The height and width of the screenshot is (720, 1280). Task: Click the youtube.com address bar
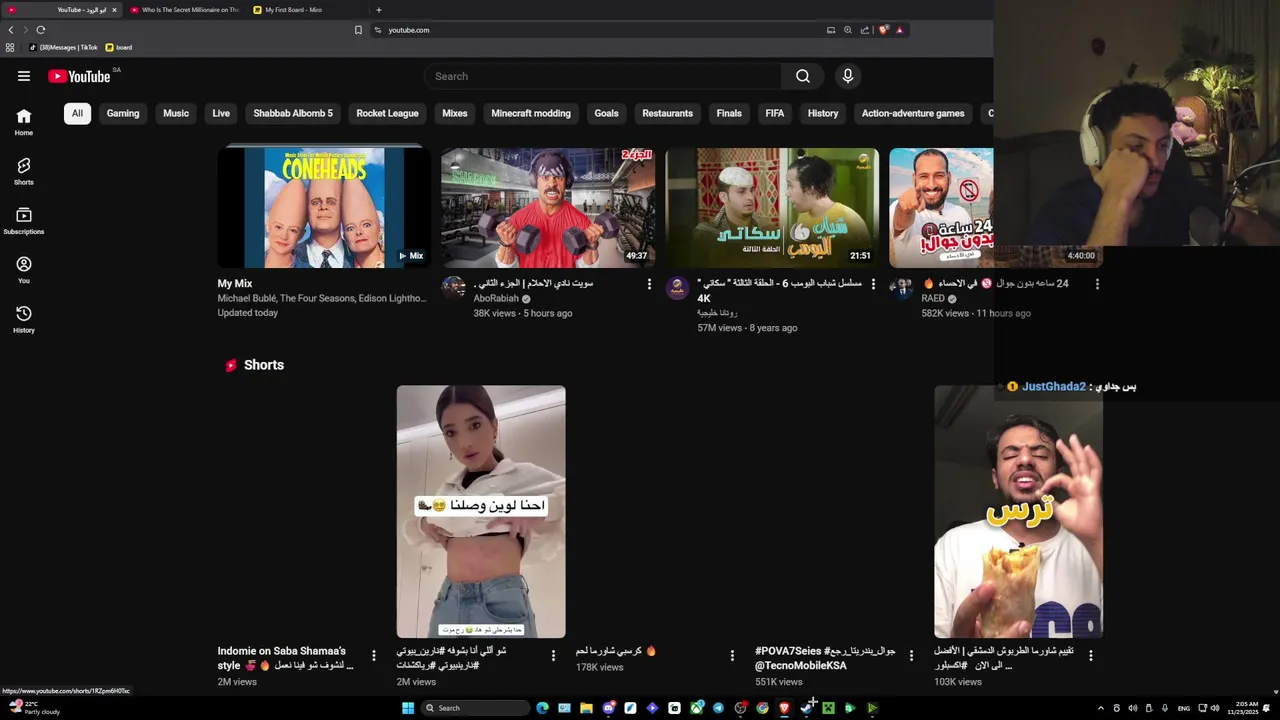(x=600, y=30)
